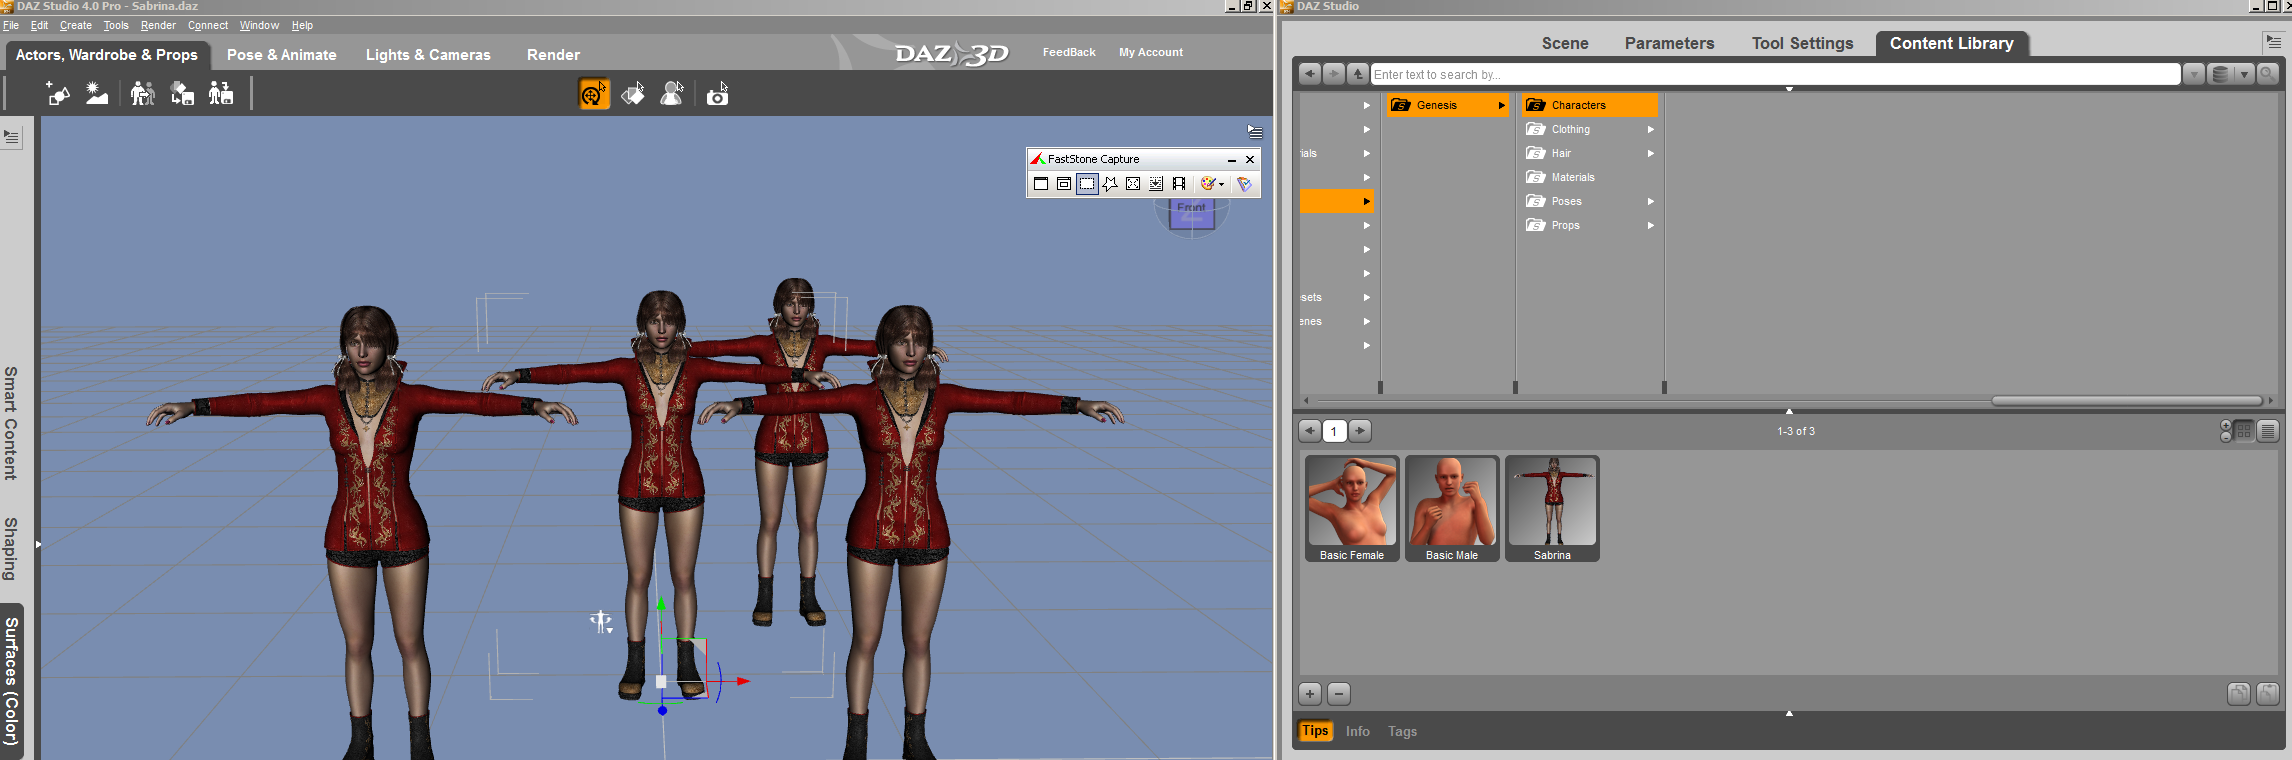
Task: Expand the Poses folder arrow
Action: pos(1650,201)
